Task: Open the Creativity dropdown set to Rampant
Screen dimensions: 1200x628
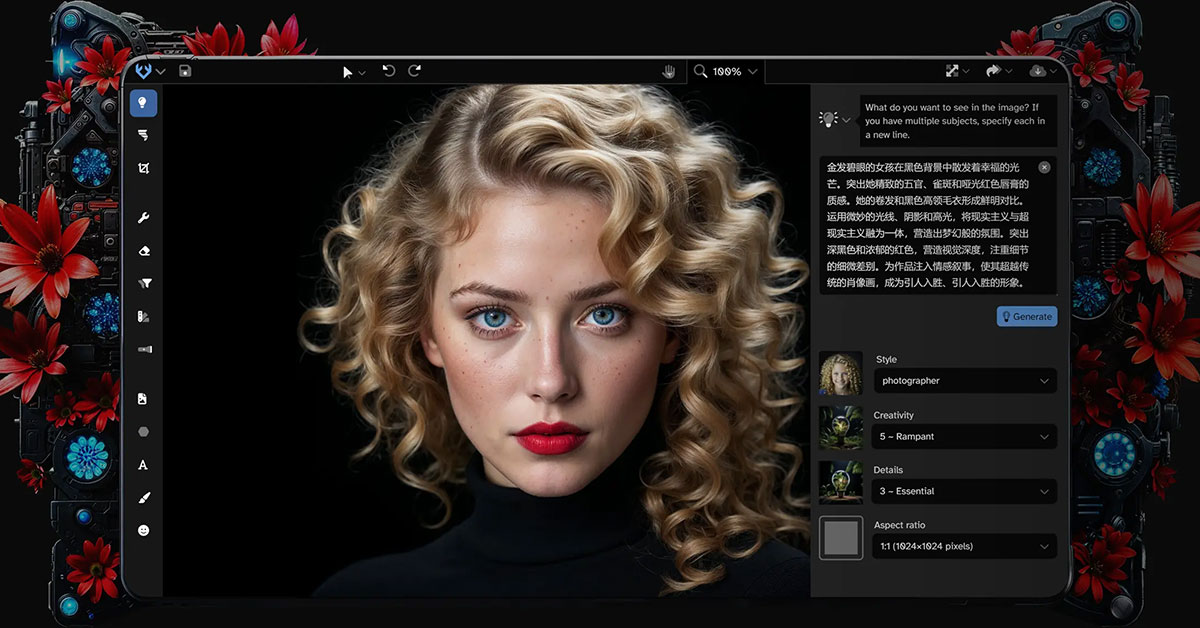Action: coord(964,437)
